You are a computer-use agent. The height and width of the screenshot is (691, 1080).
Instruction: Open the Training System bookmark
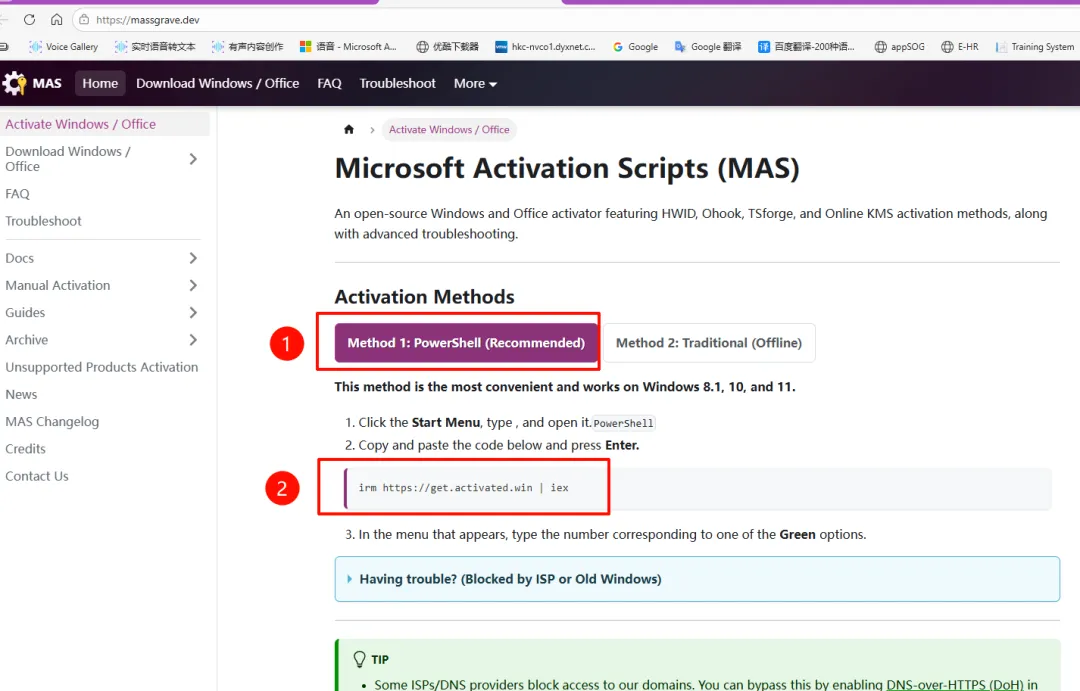click(x=1035, y=47)
